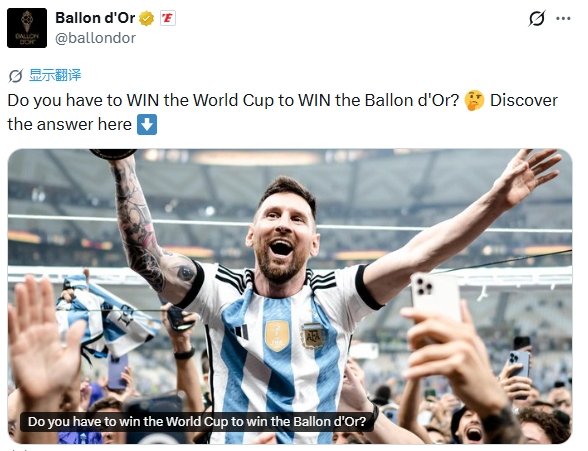Click the AFA crest on the jersey
Screen dimensions: 588x451
312,336
